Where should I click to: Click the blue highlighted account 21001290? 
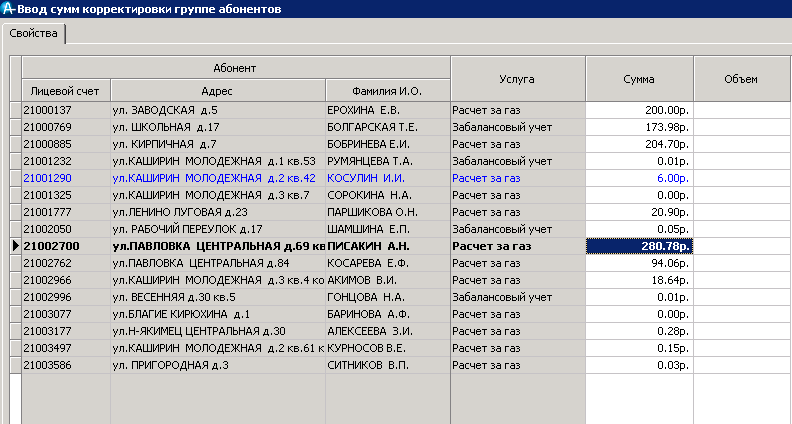tap(66, 178)
